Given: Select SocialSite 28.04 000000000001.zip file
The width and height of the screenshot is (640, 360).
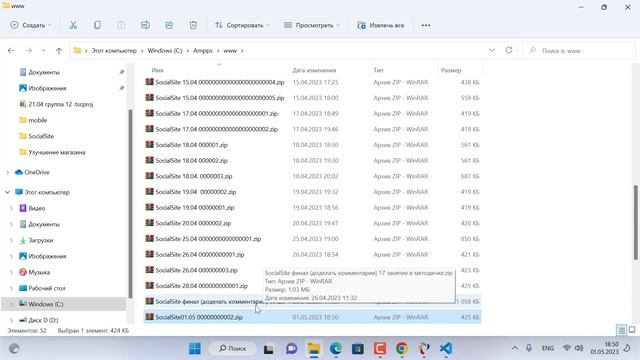Looking at the screenshot, I should 202,286.
